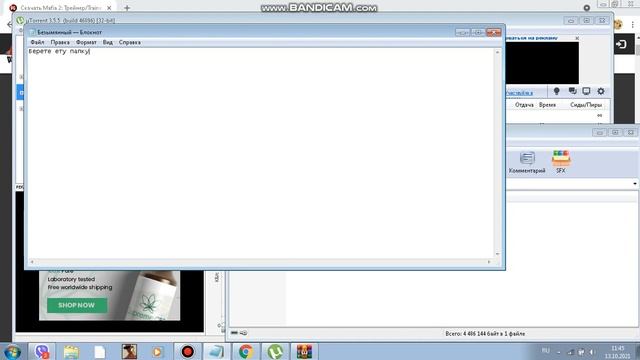Click the volume speaker tray icon
Image resolution: width=640 pixels, height=360 pixels.
tap(591, 352)
